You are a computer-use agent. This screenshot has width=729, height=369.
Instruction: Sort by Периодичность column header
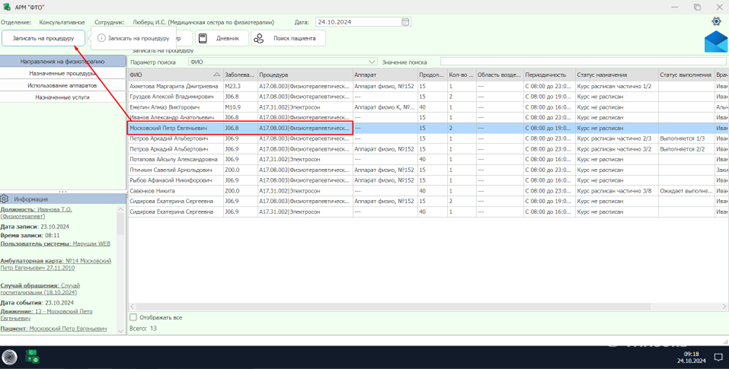pos(549,75)
